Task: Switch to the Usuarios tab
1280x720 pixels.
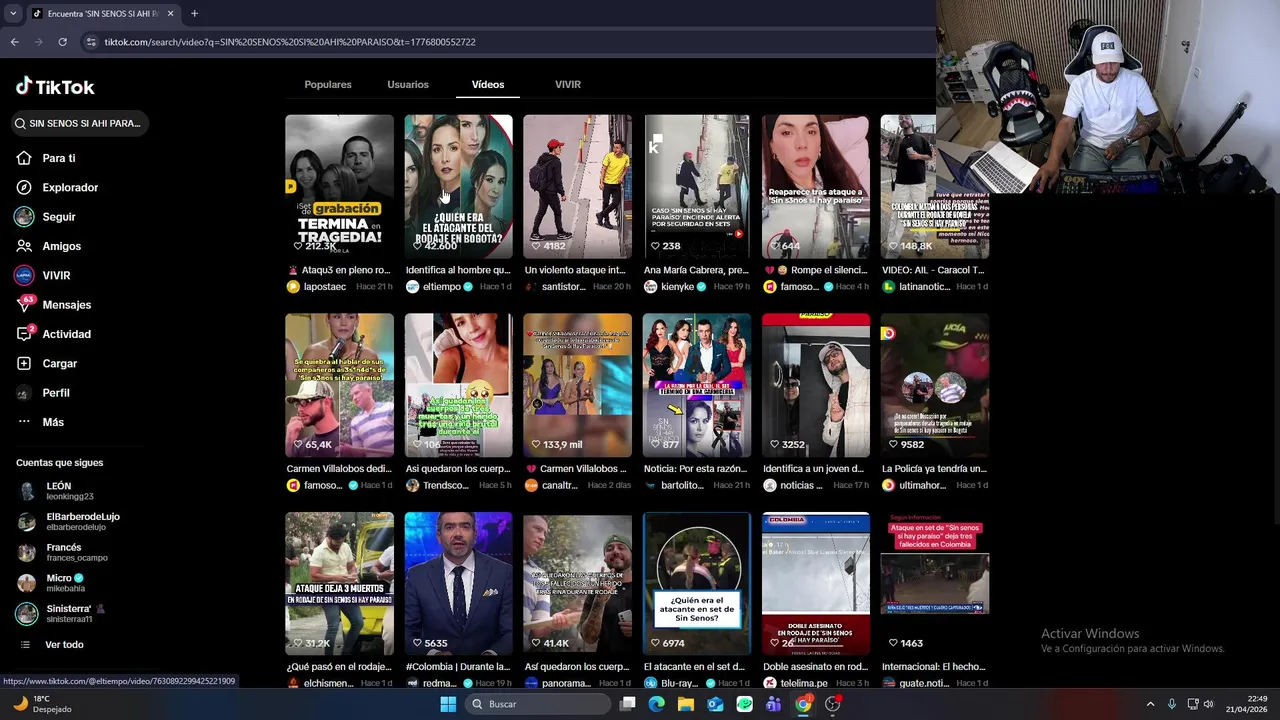Action: 408,85
